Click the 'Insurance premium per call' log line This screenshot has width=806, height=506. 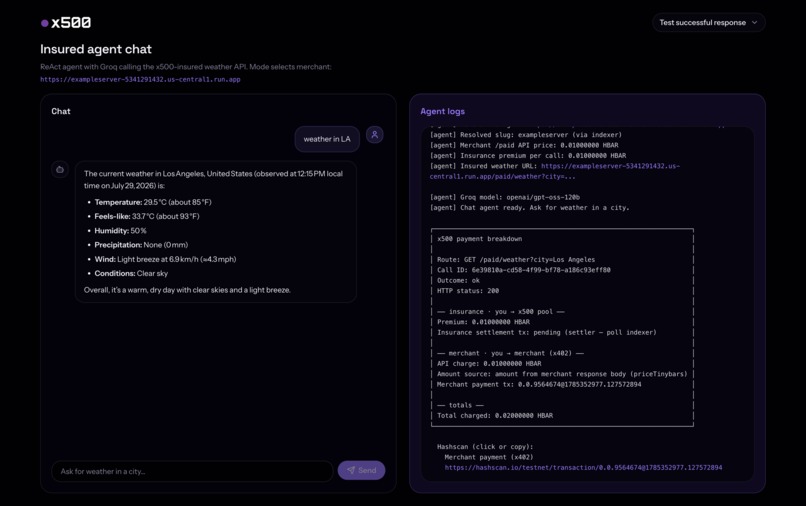coord(528,155)
